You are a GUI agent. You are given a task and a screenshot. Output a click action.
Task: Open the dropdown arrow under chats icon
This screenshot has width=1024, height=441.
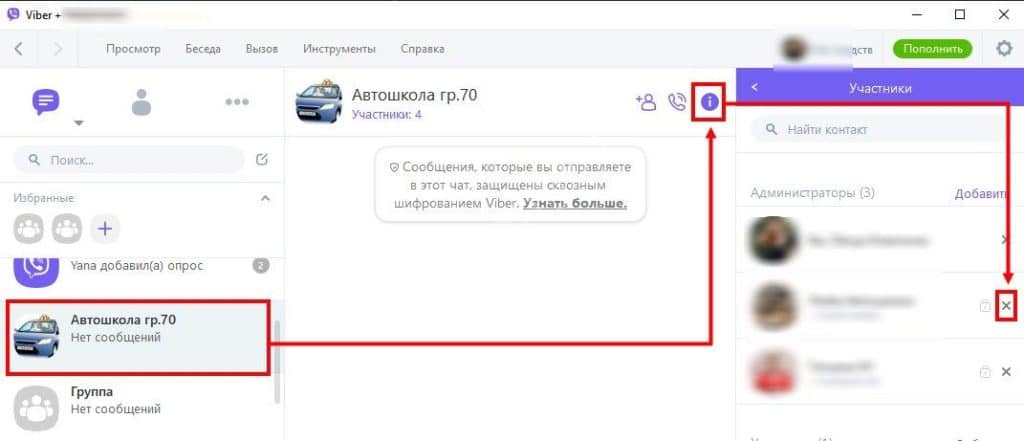[78, 123]
